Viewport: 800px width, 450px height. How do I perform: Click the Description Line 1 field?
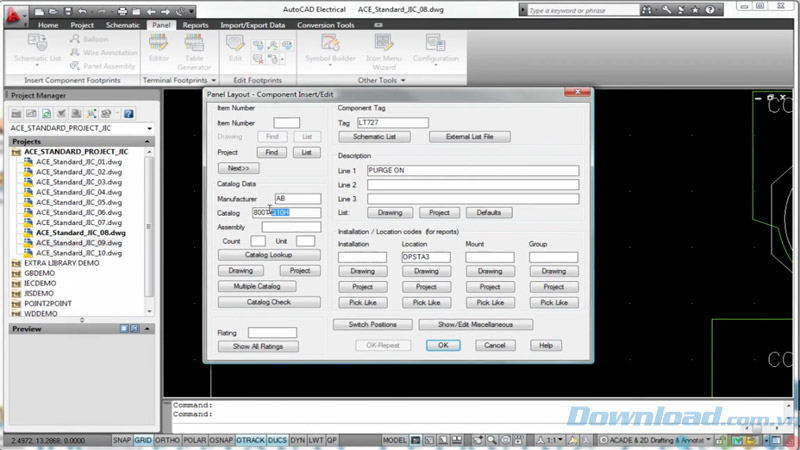pos(472,171)
